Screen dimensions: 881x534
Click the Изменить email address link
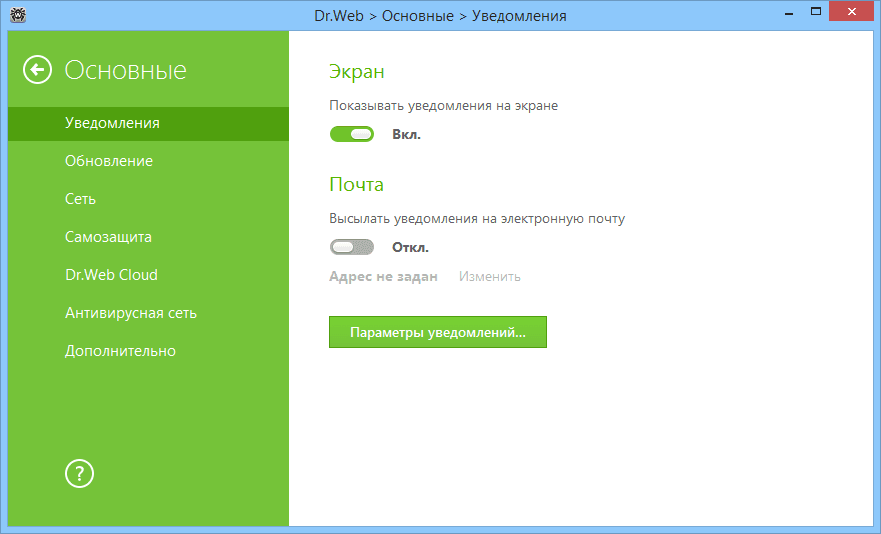pos(489,277)
